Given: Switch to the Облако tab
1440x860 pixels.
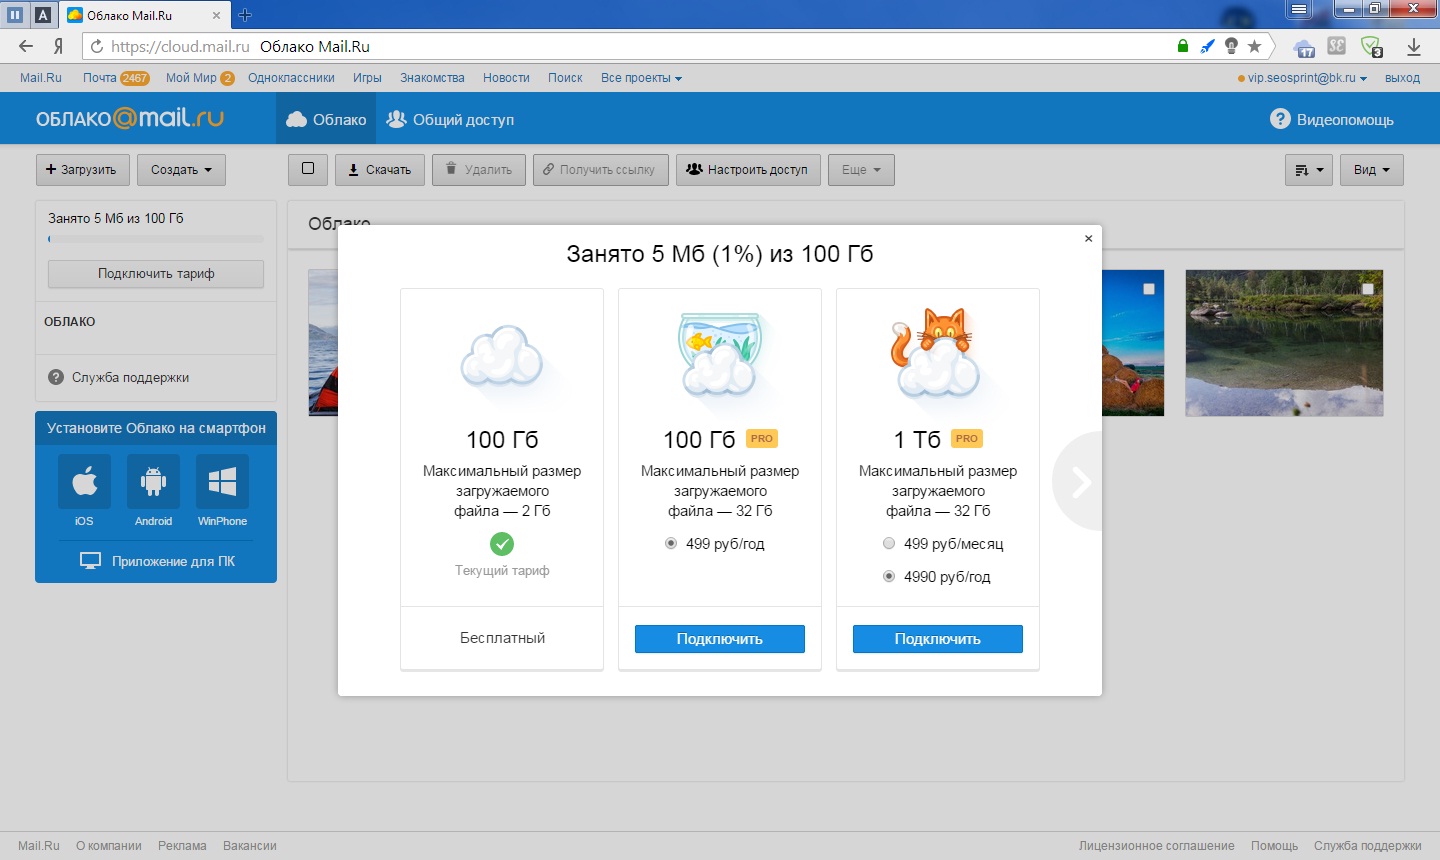Looking at the screenshot, I should click(x=326, y=119).
